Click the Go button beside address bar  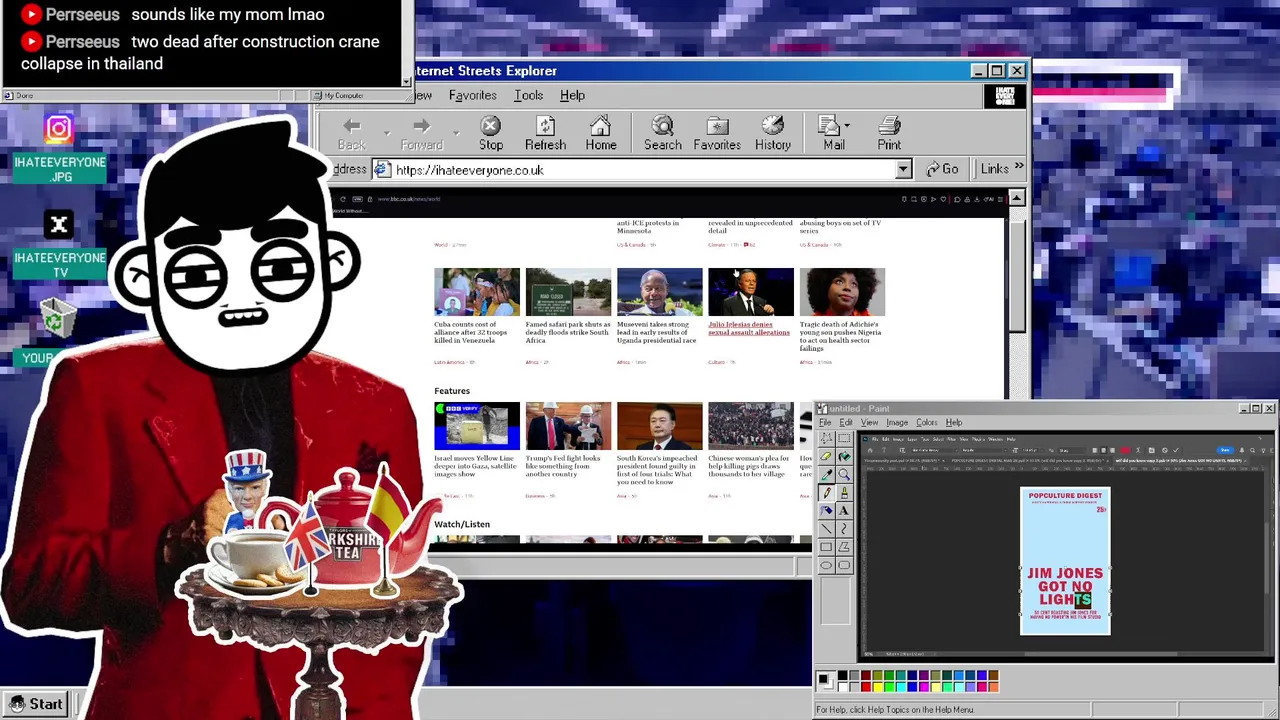click(x=942, y=169)
